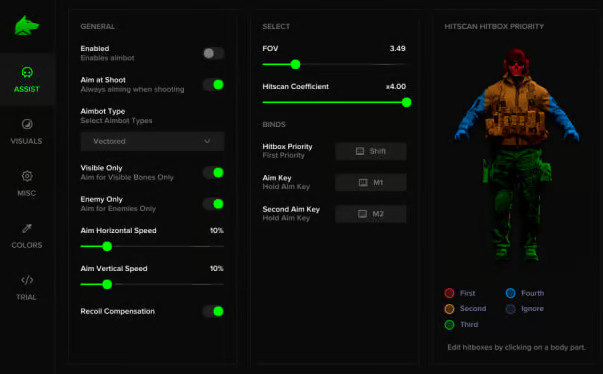603x374 pixels.
Task: Disable the Enemy Only toggle
Action: (213, 204)
